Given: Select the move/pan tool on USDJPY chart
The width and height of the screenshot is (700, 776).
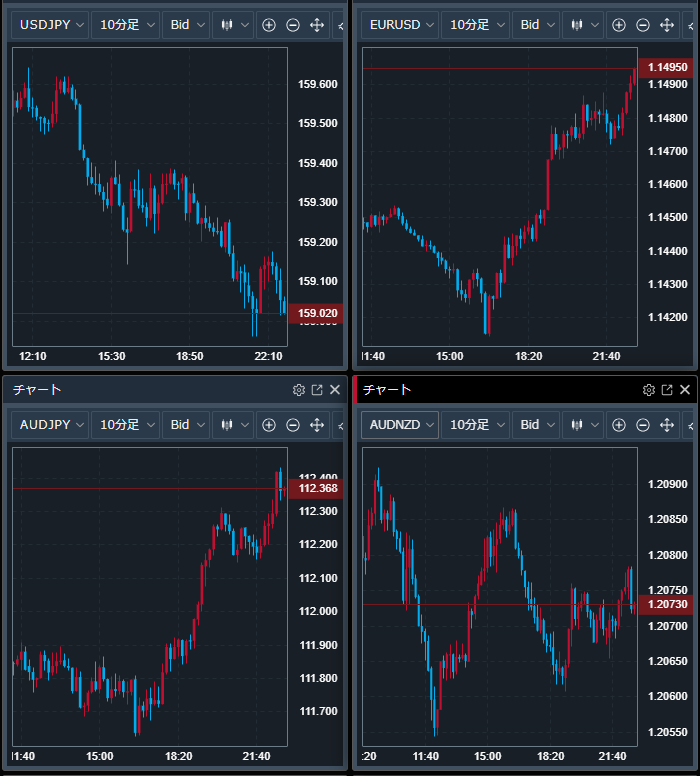Looking at the screenshot, I should 317,25.
